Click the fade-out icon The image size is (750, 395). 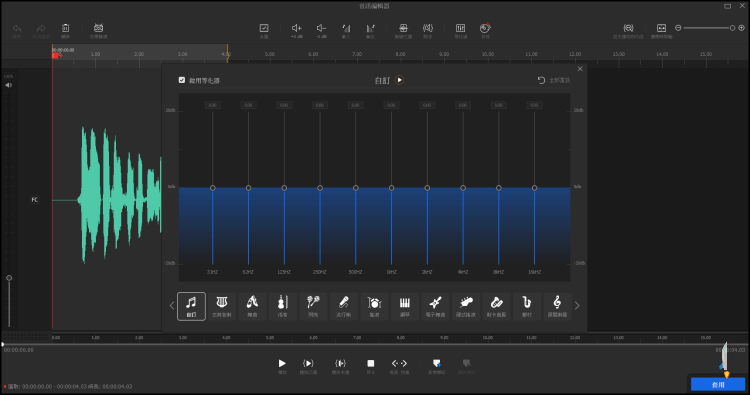coord(370,28)
